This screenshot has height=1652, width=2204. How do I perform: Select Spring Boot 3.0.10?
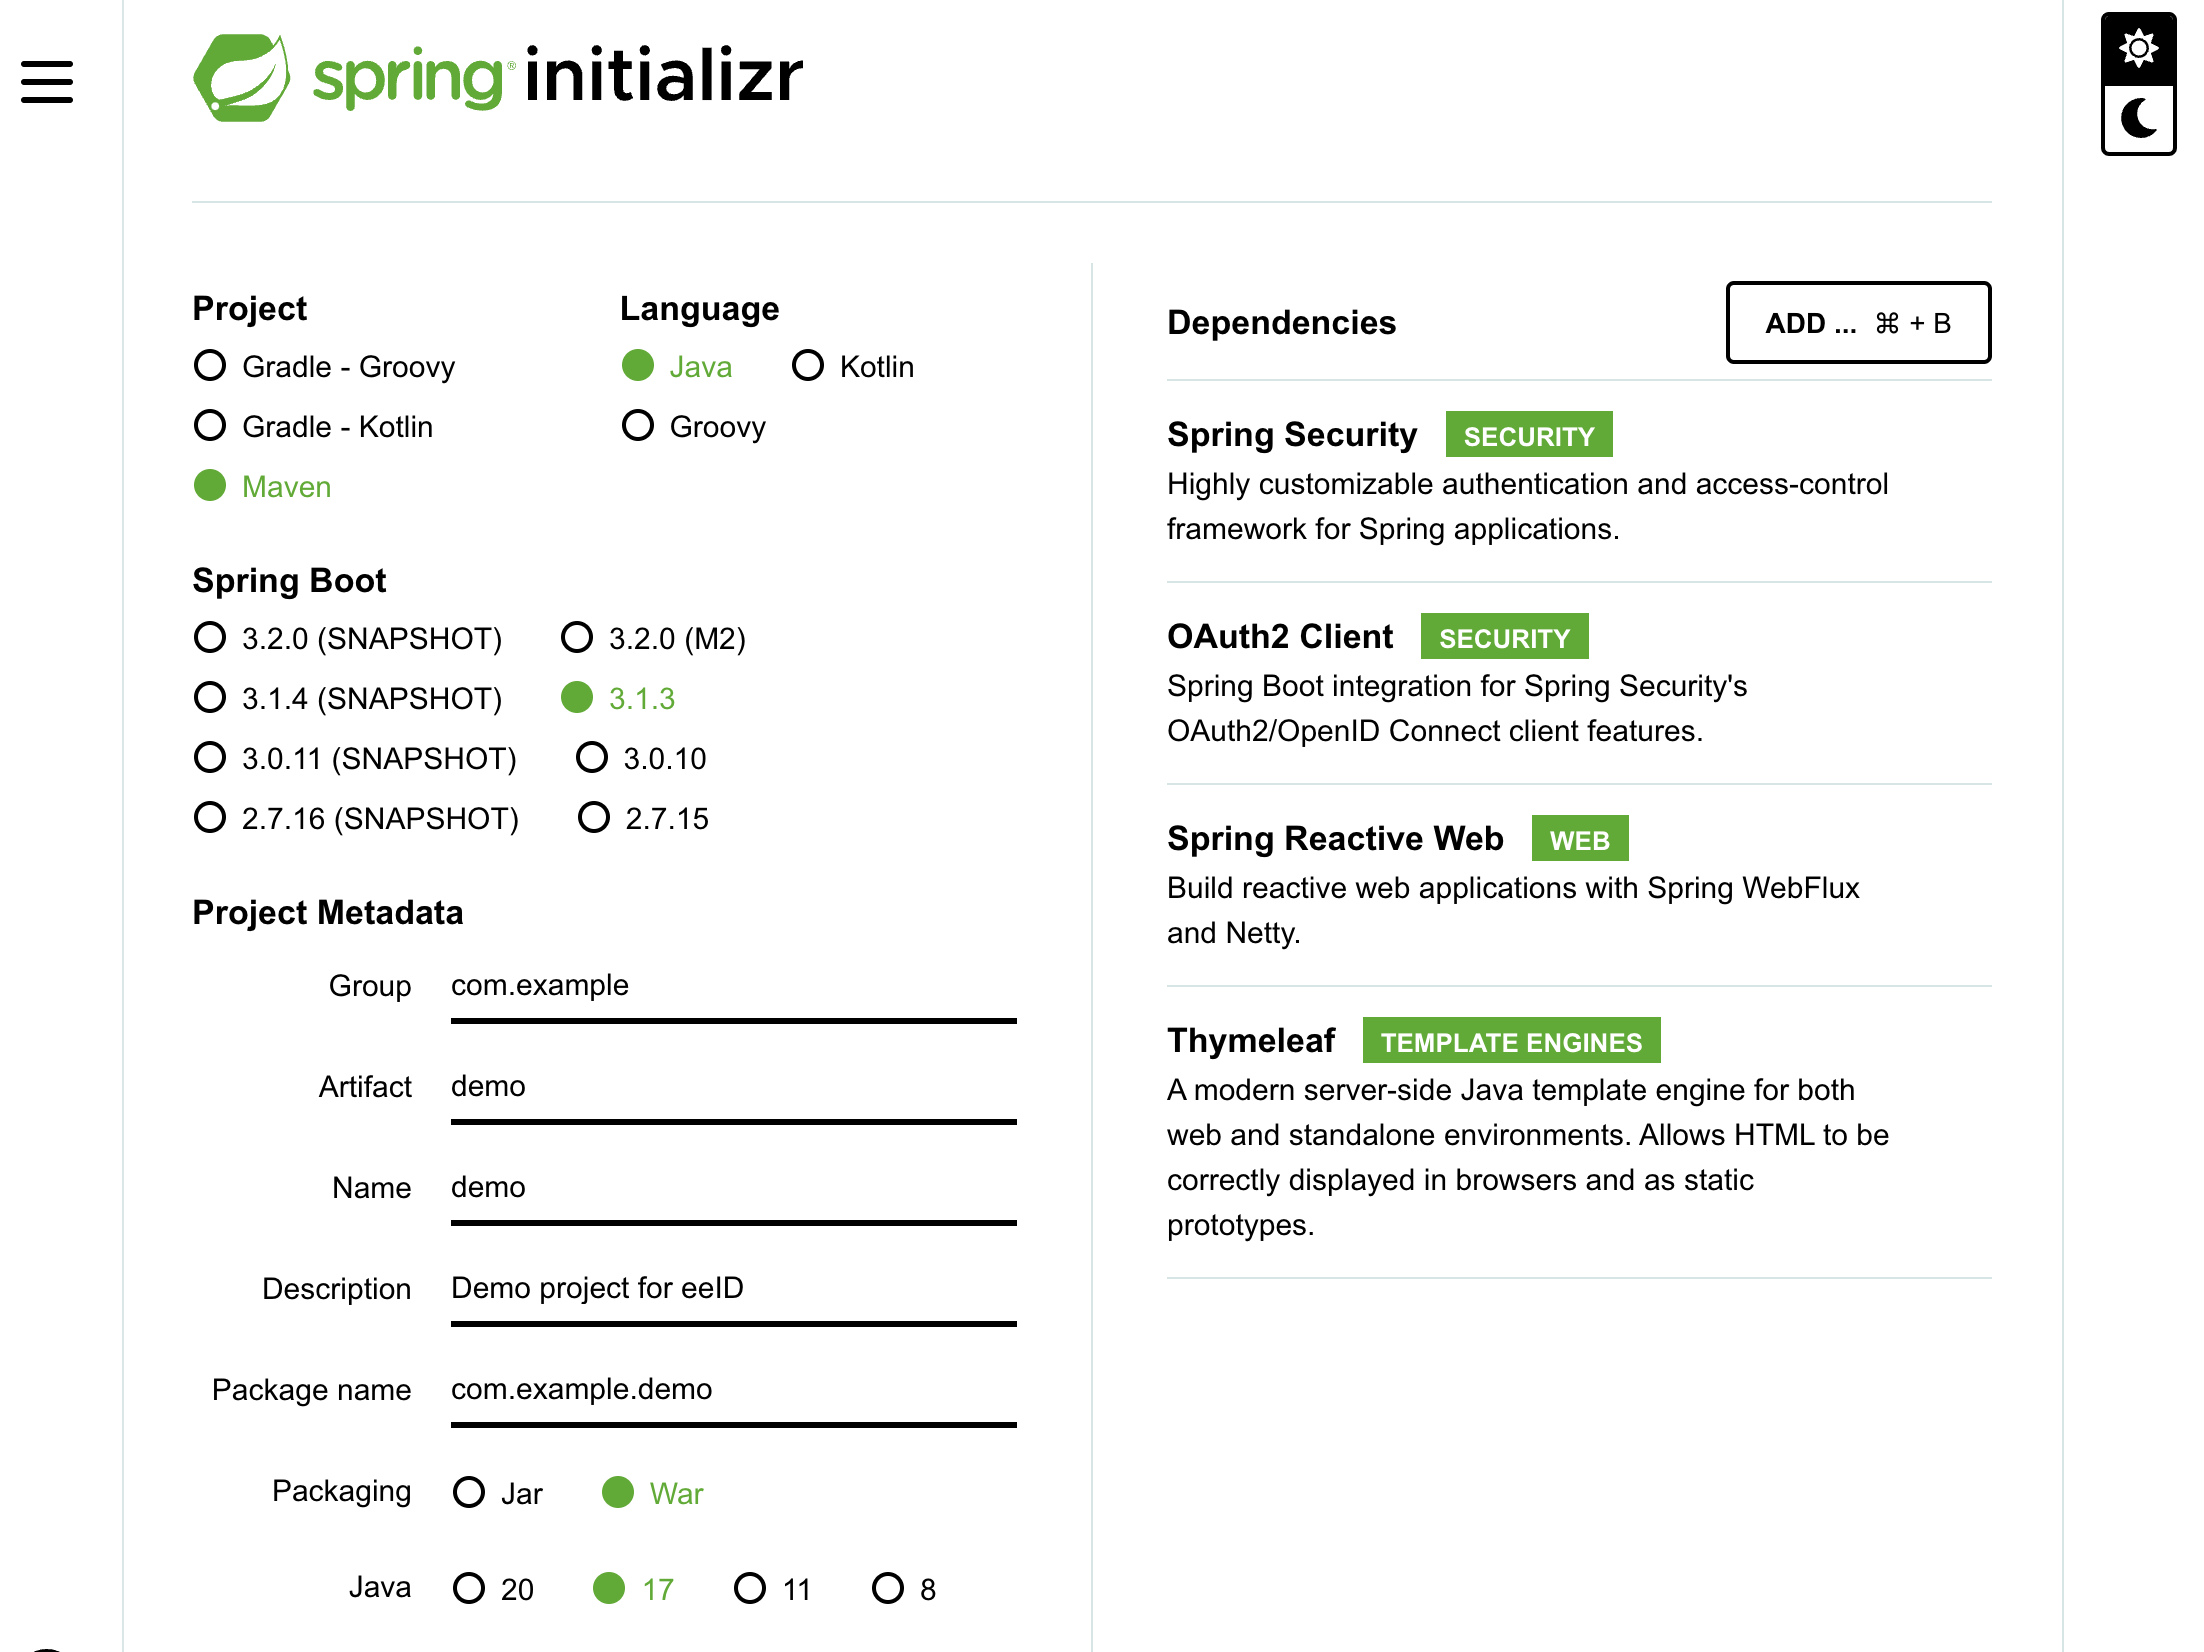pos(641,759)
